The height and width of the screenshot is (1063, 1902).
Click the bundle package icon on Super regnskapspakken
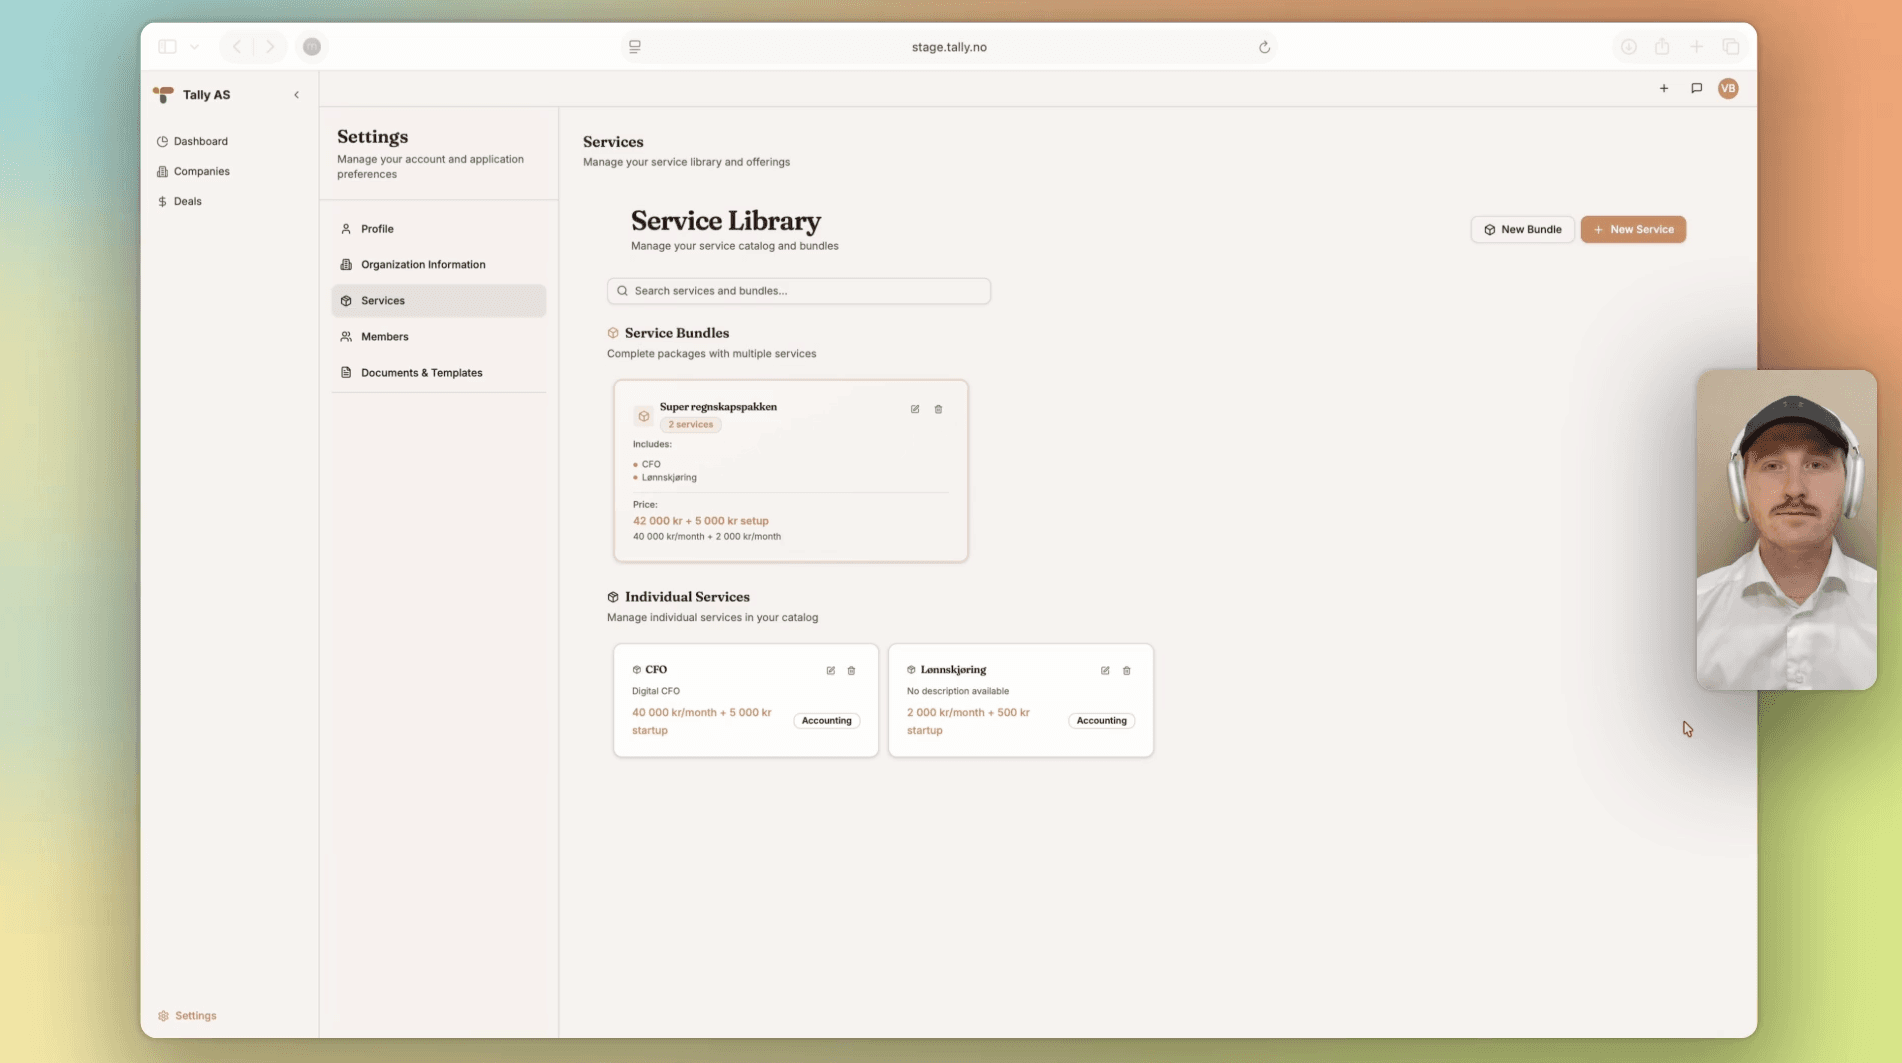[644, 416]
